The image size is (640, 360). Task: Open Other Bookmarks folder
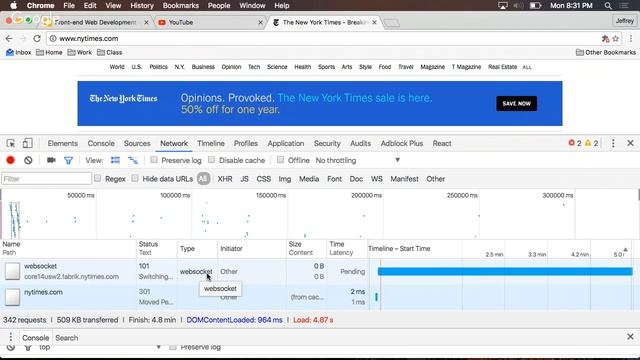click(606, 52)
